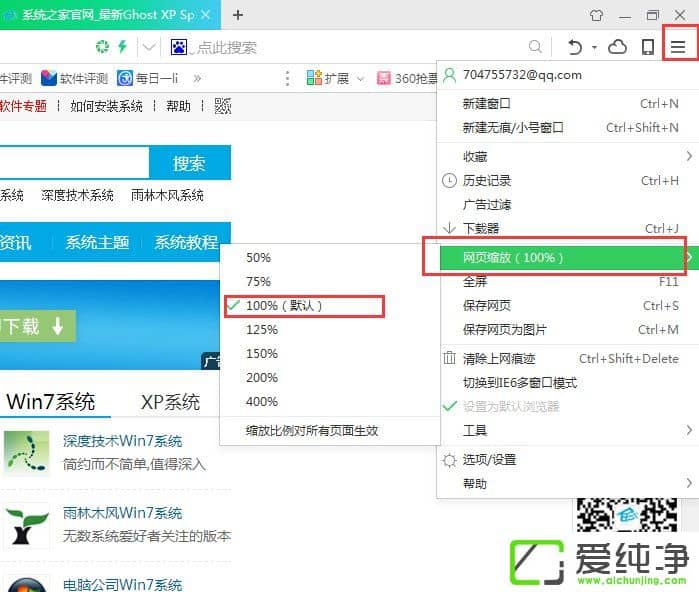The image size is (699, 592).
Task: Click the Baidu paw search engine icon
Action: 179,47
